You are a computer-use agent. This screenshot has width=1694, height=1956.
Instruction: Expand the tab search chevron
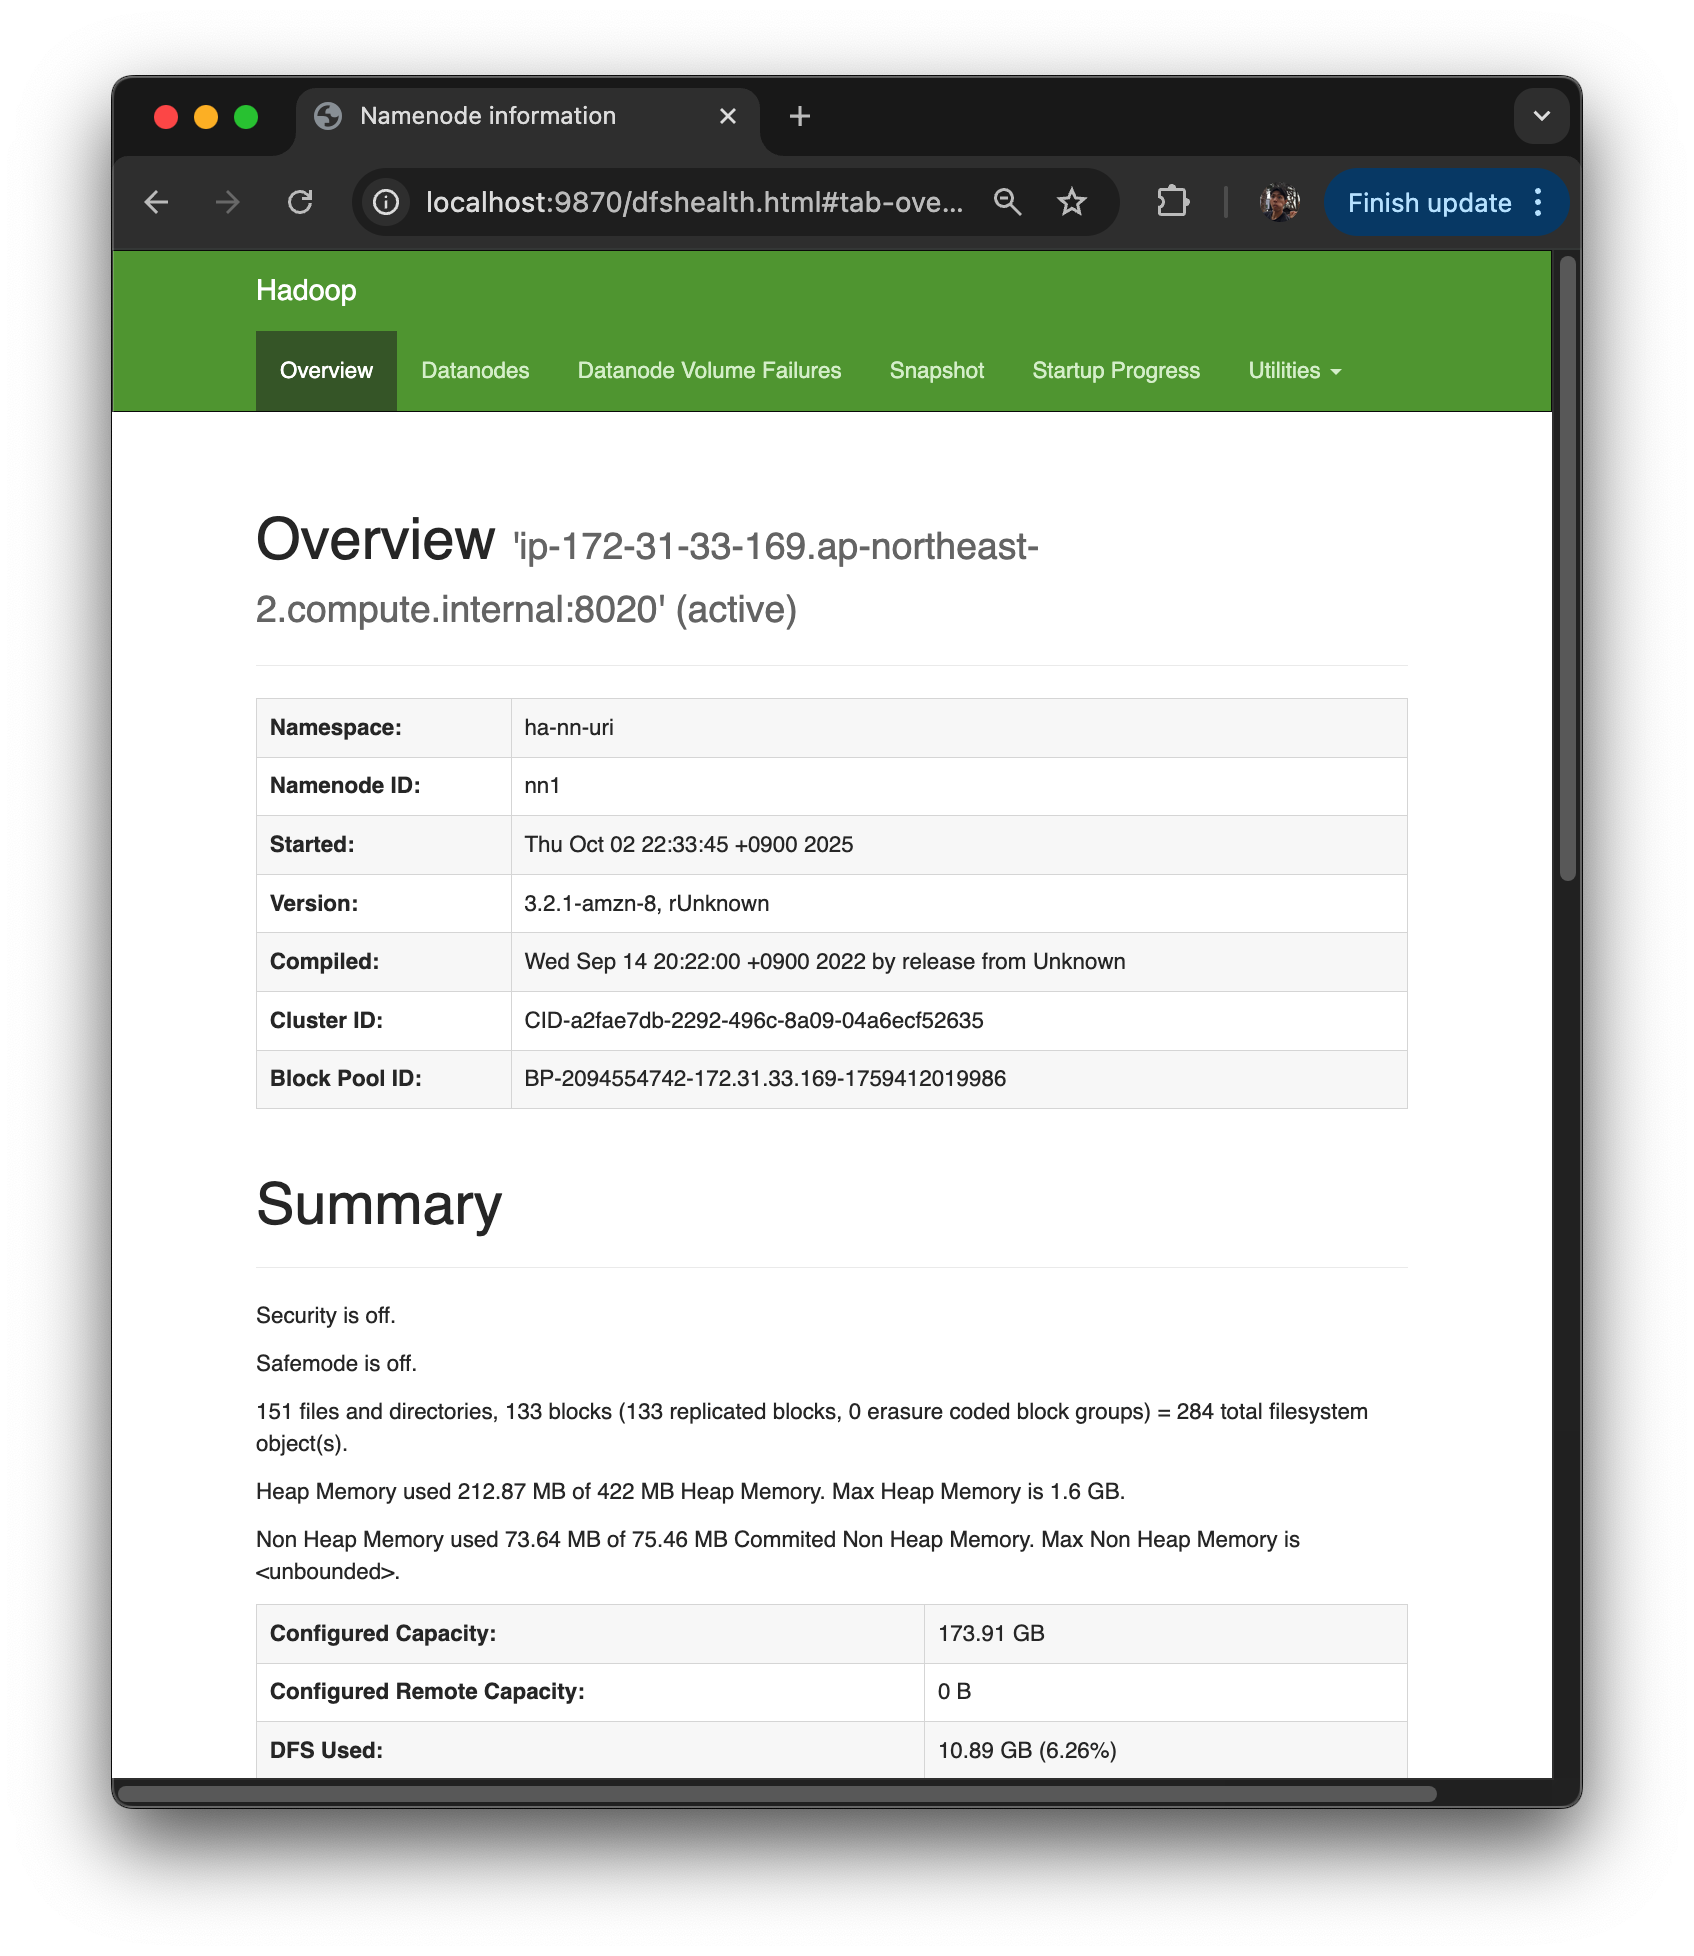click(1541, 116)
